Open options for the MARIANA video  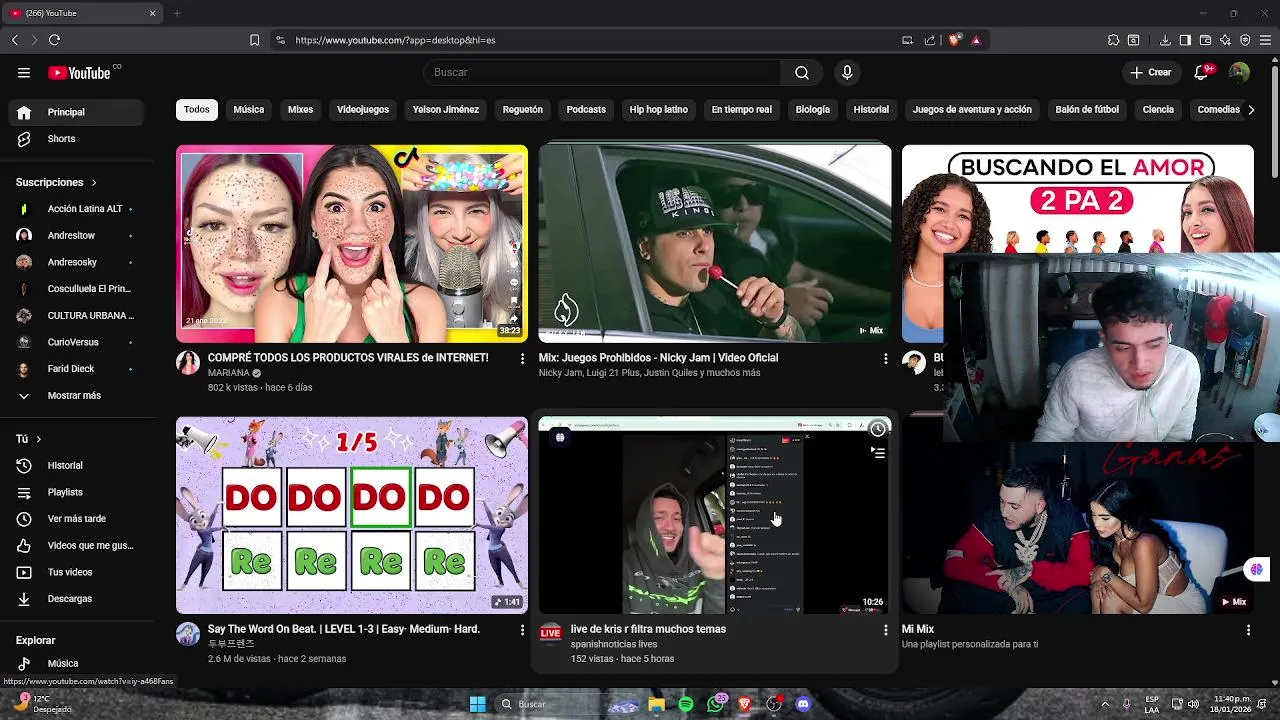click(522, 358)
